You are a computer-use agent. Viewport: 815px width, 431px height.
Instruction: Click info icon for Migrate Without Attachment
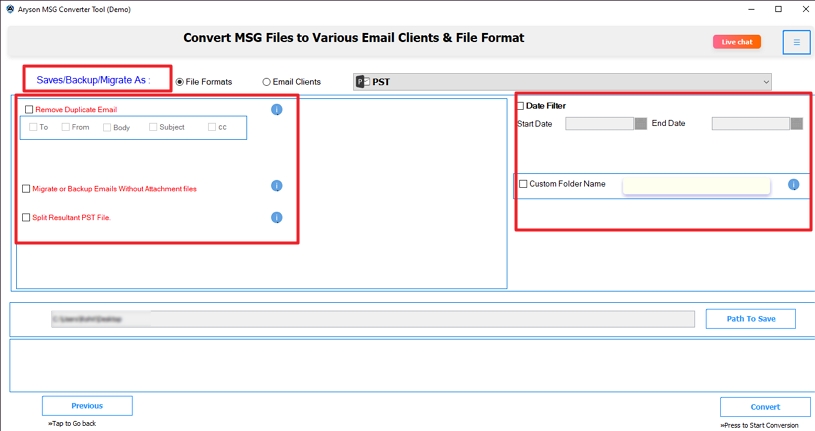click(x=277, y=186)
